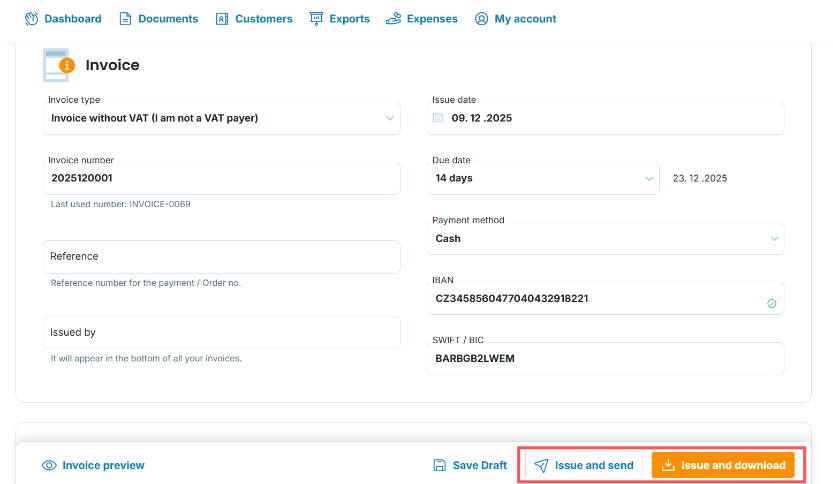Focus the Invoice number field

click(x=222, y=178)
